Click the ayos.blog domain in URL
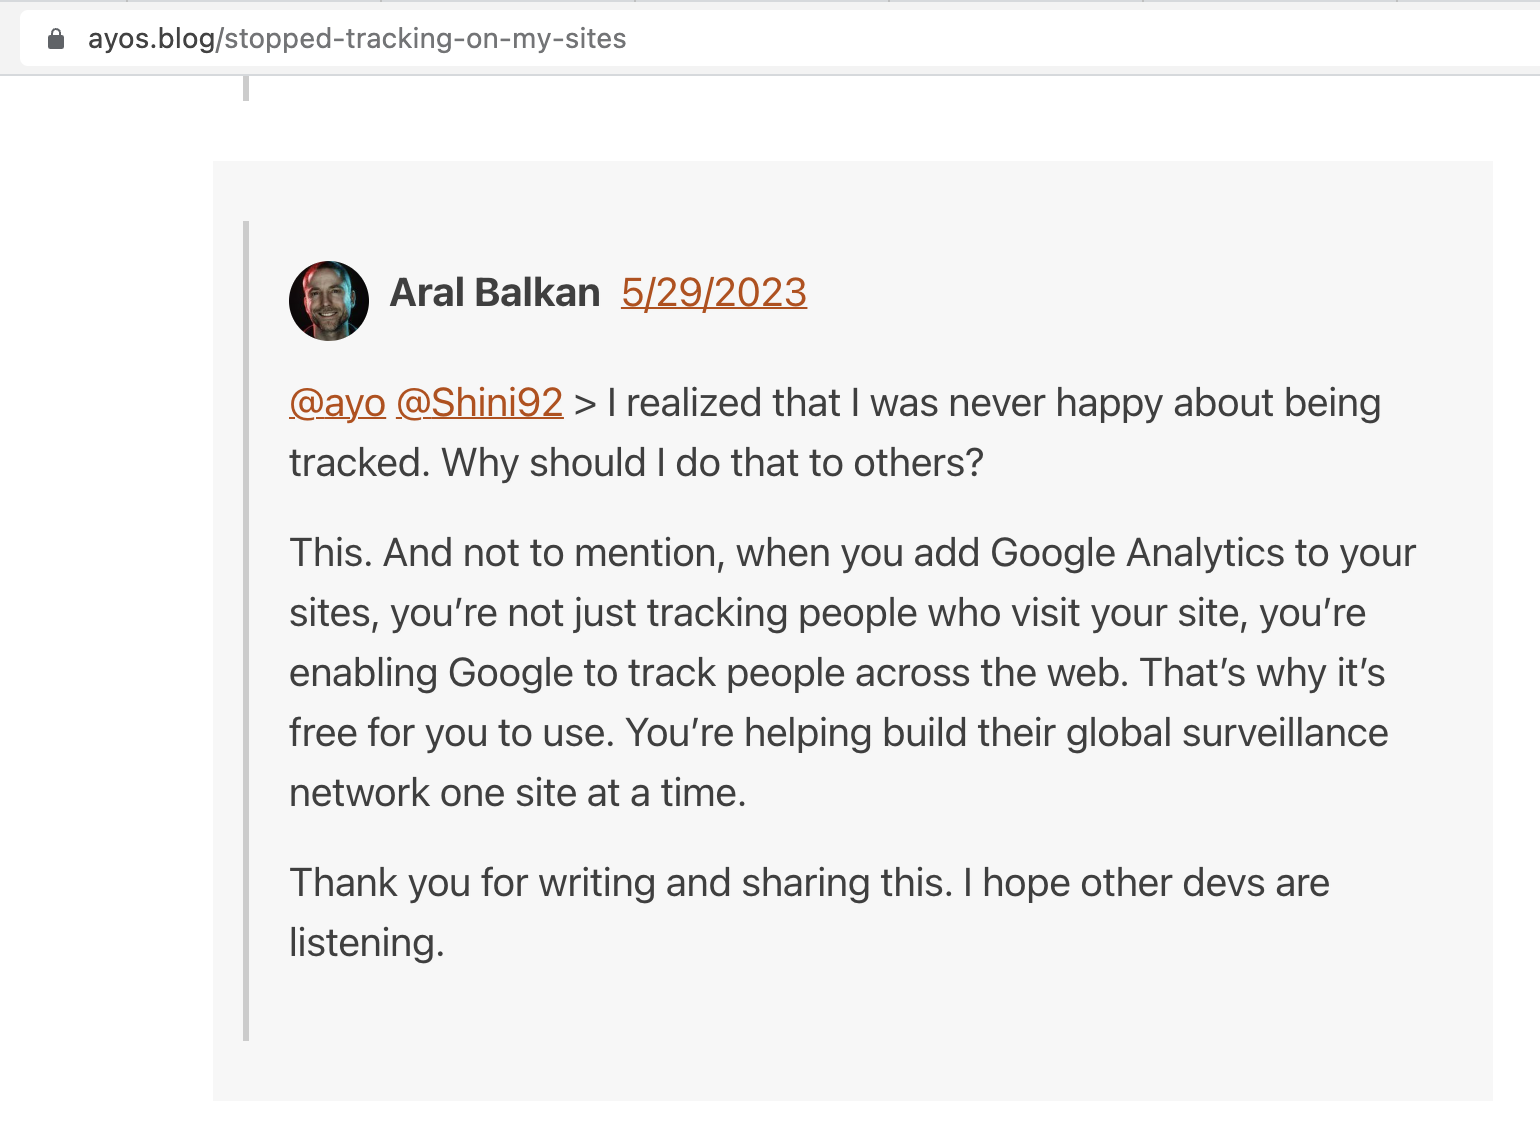The height and width of the screenshot is (1144, 1540). [151, 39]
